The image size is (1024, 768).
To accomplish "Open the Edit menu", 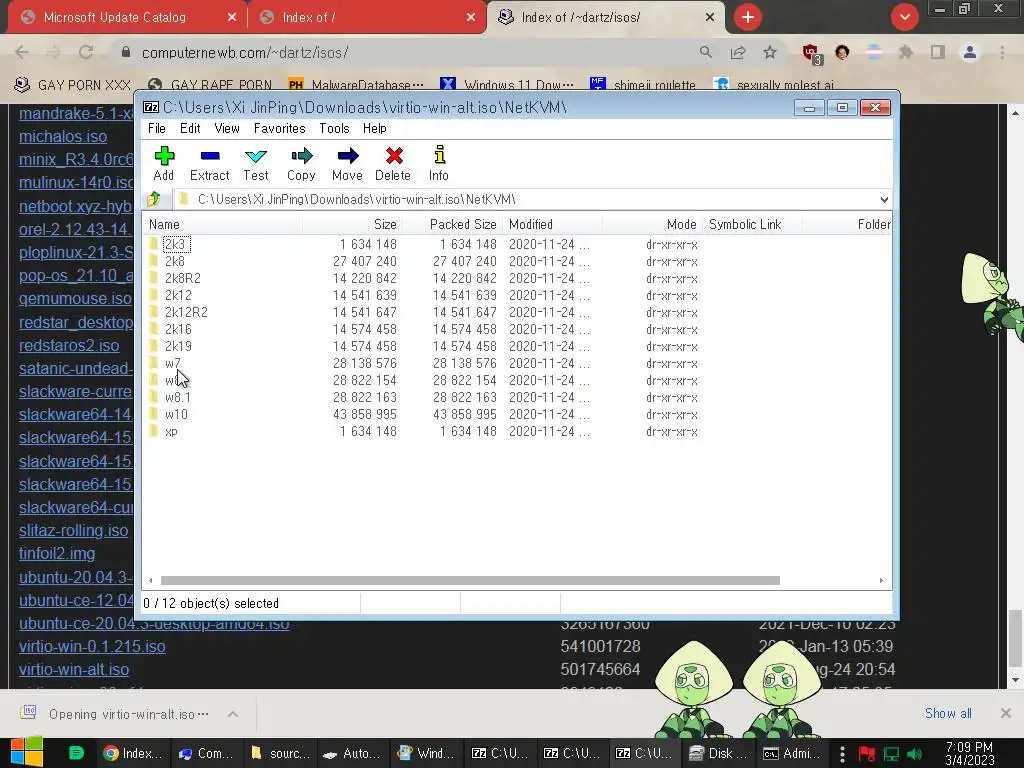I will point(190,129).
